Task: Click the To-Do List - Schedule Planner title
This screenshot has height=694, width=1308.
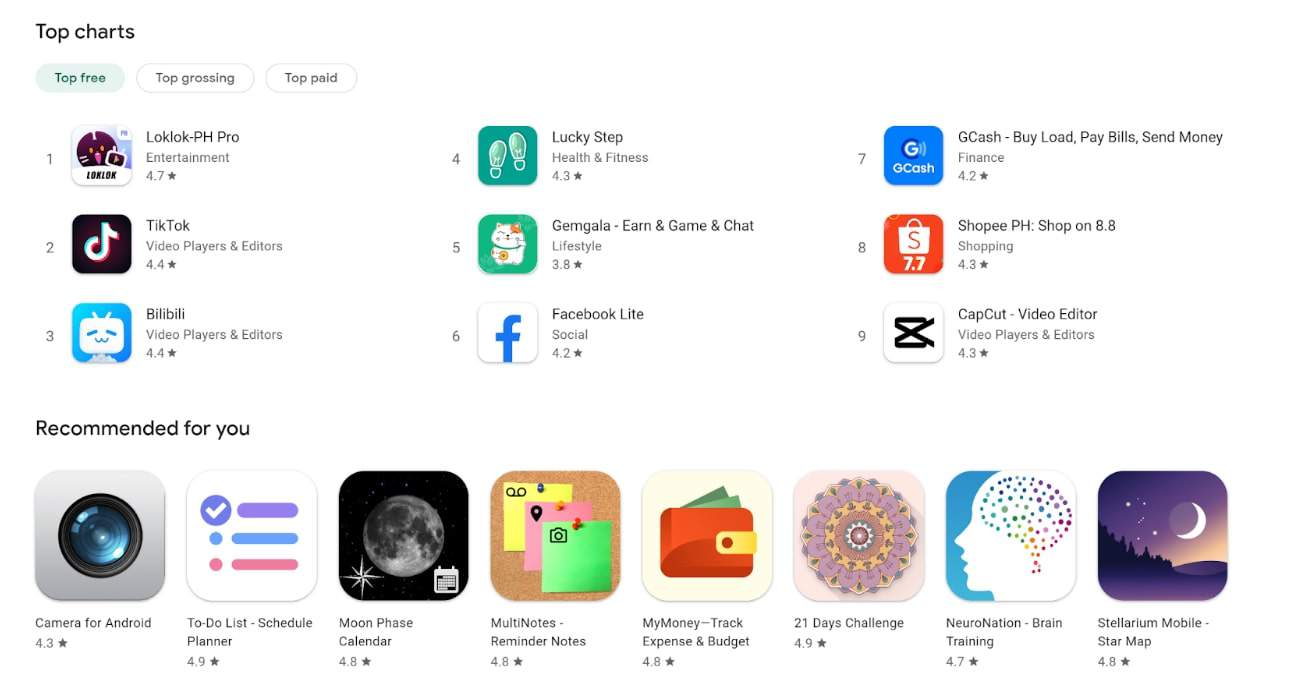Action: click(250, 632)
